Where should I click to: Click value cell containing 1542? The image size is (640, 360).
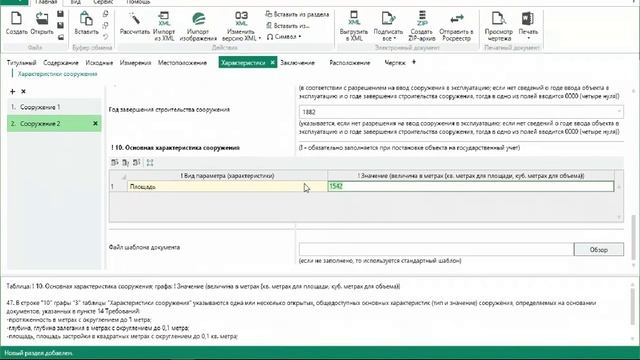[471, 187]
